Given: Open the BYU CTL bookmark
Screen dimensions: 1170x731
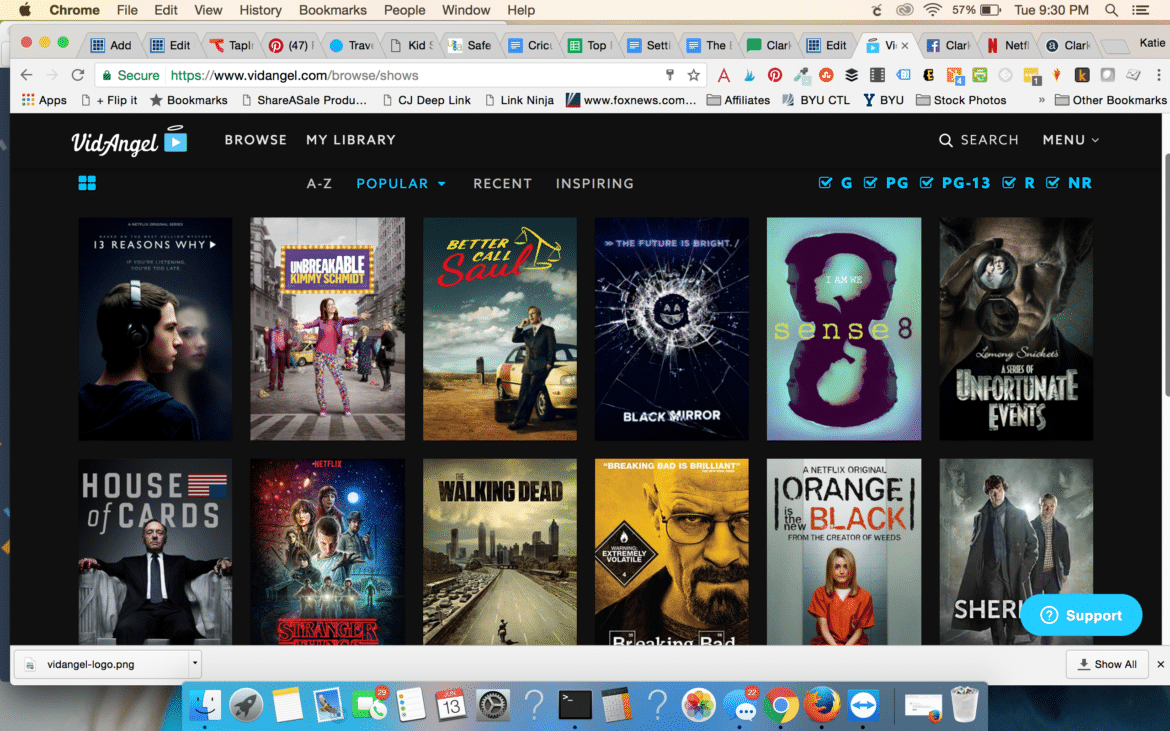Looking at the screenshot, I should pos(816,100).
